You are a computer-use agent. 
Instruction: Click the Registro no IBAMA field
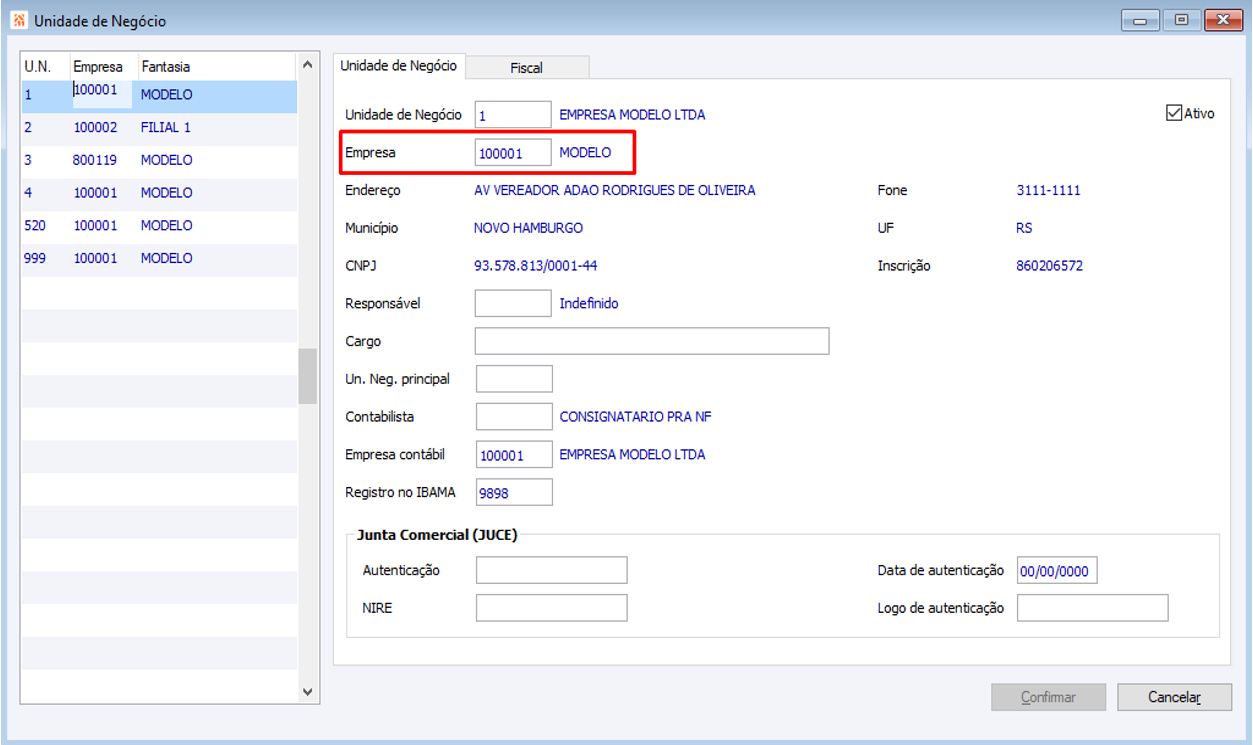click(514, 492)
